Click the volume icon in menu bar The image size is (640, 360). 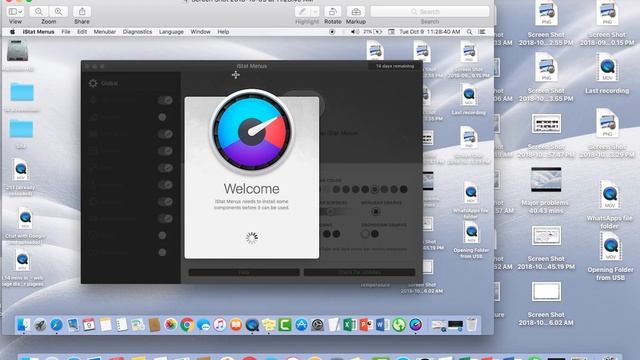354,32
